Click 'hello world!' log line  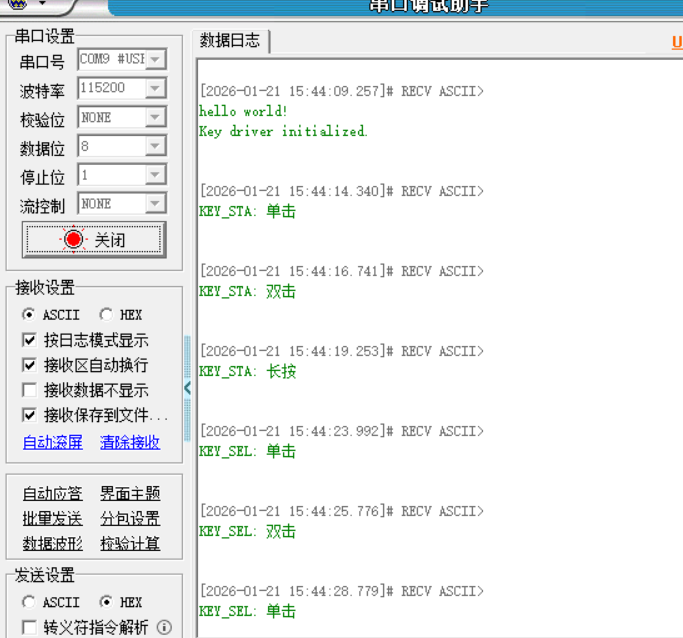point(243,111)
